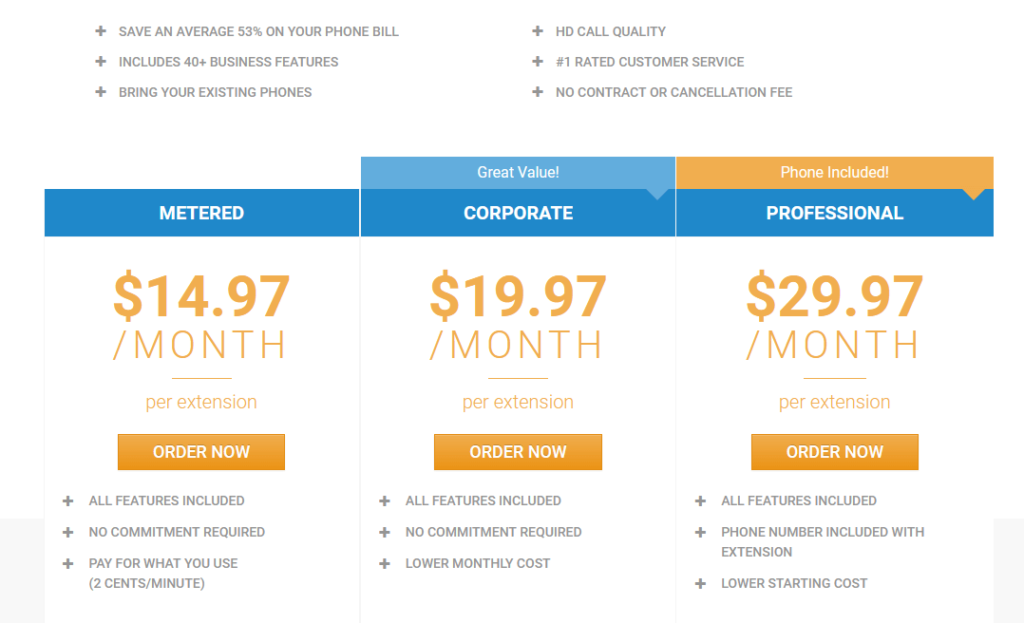Viewport: 1024px width, 623px height.
Task: Click plus icon beside Lower Monthly Cost
Action: (x=385, y=563)
